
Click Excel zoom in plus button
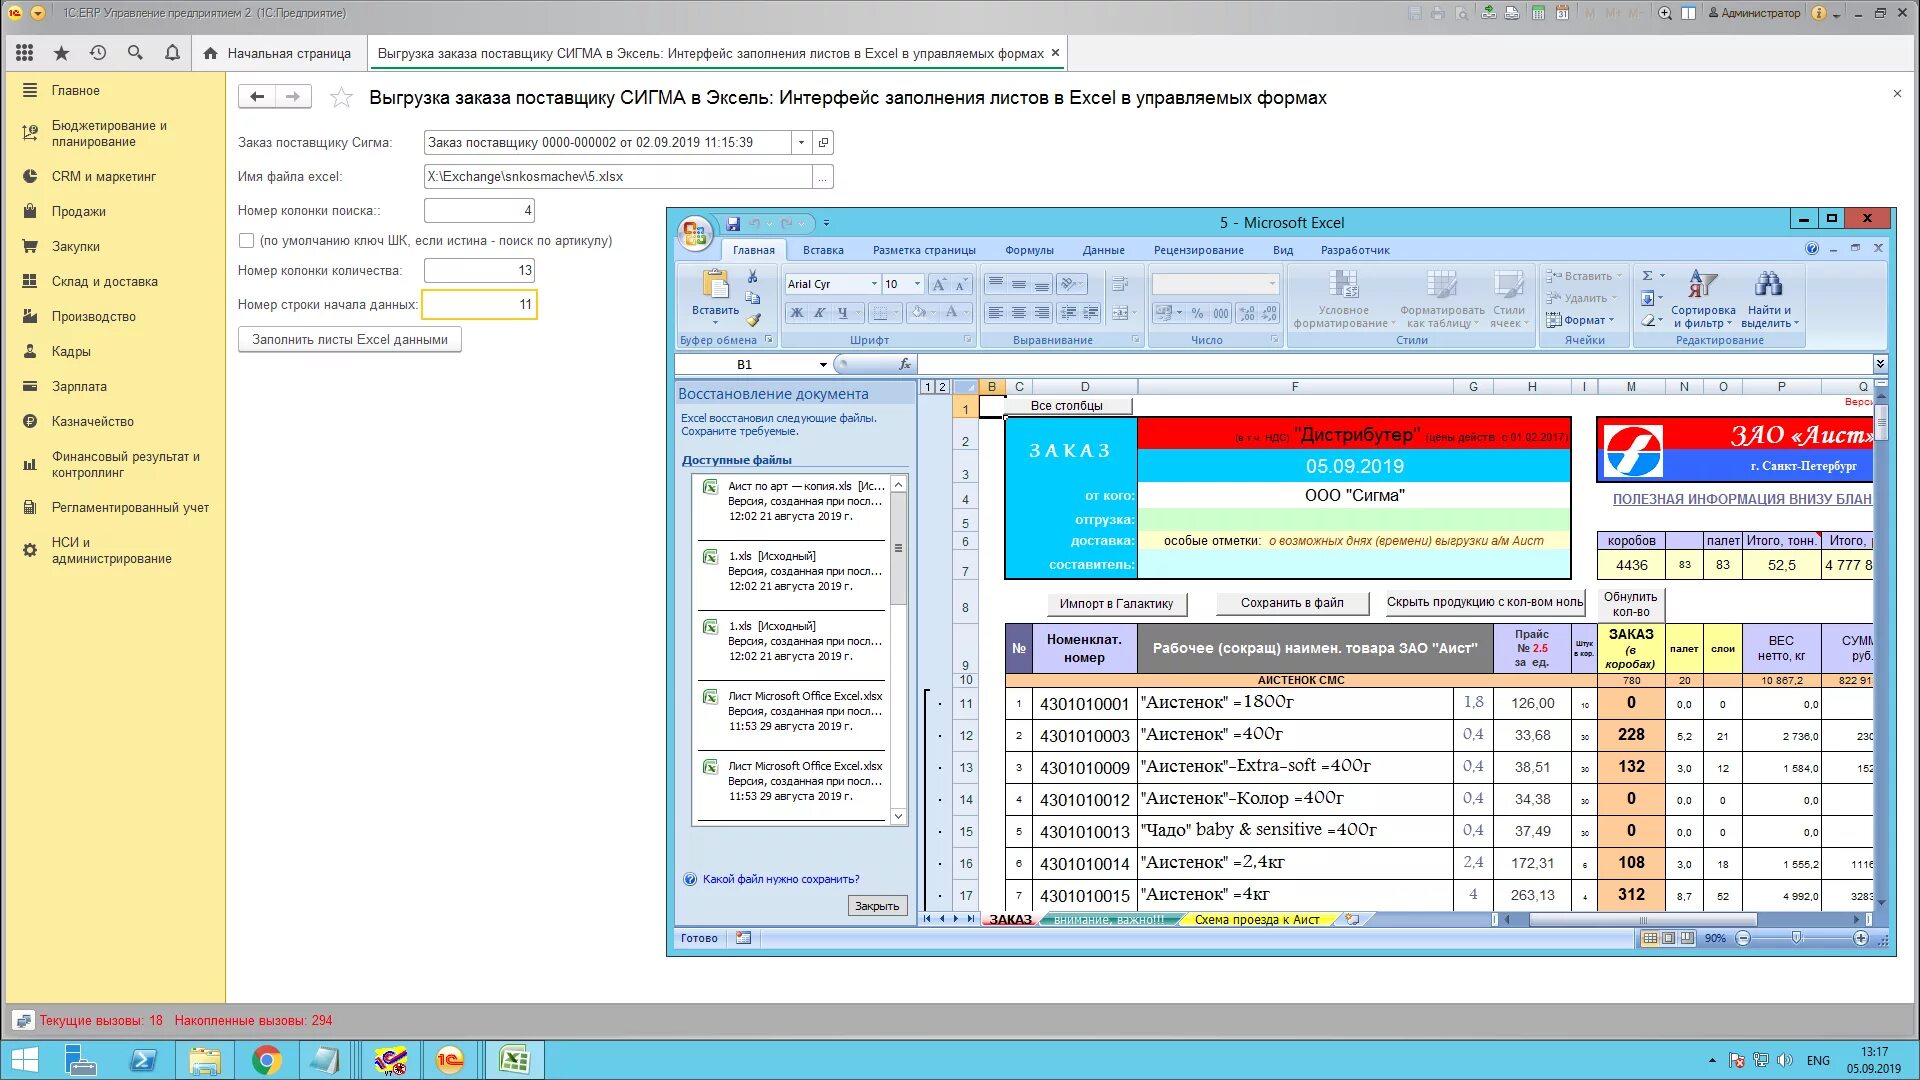pos(1861,938)
